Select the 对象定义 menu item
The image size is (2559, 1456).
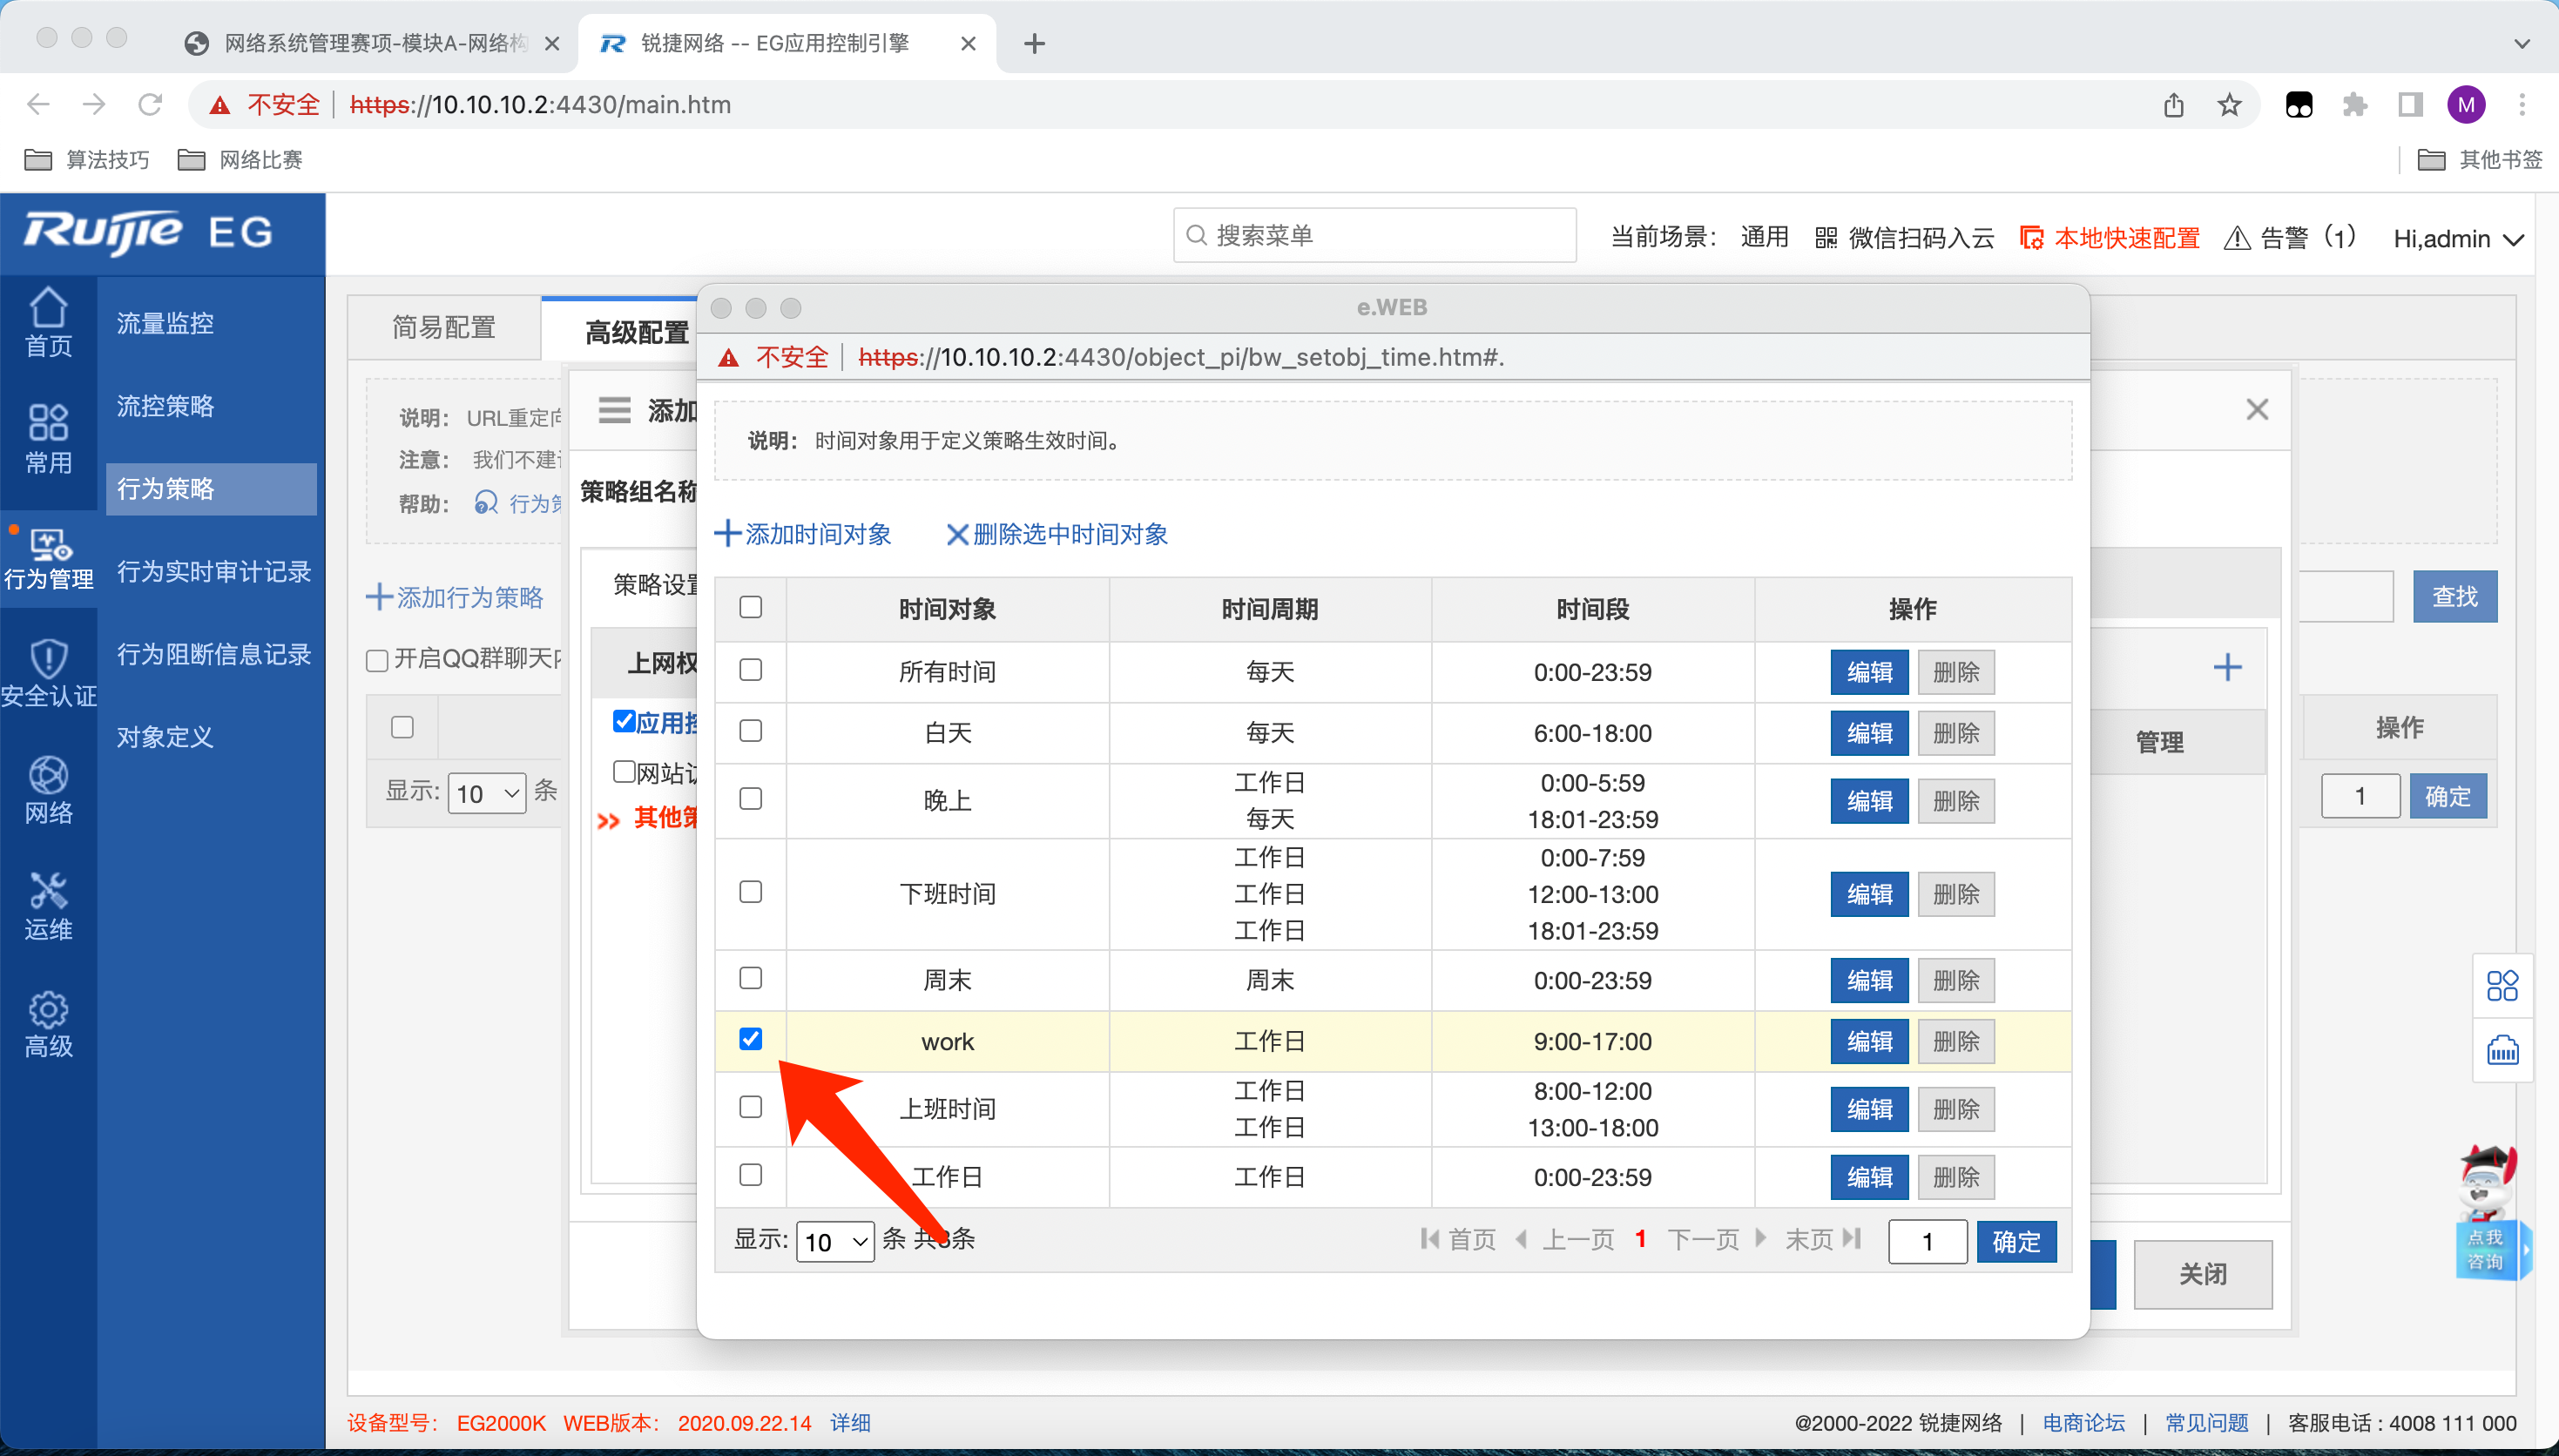point(165,736)
